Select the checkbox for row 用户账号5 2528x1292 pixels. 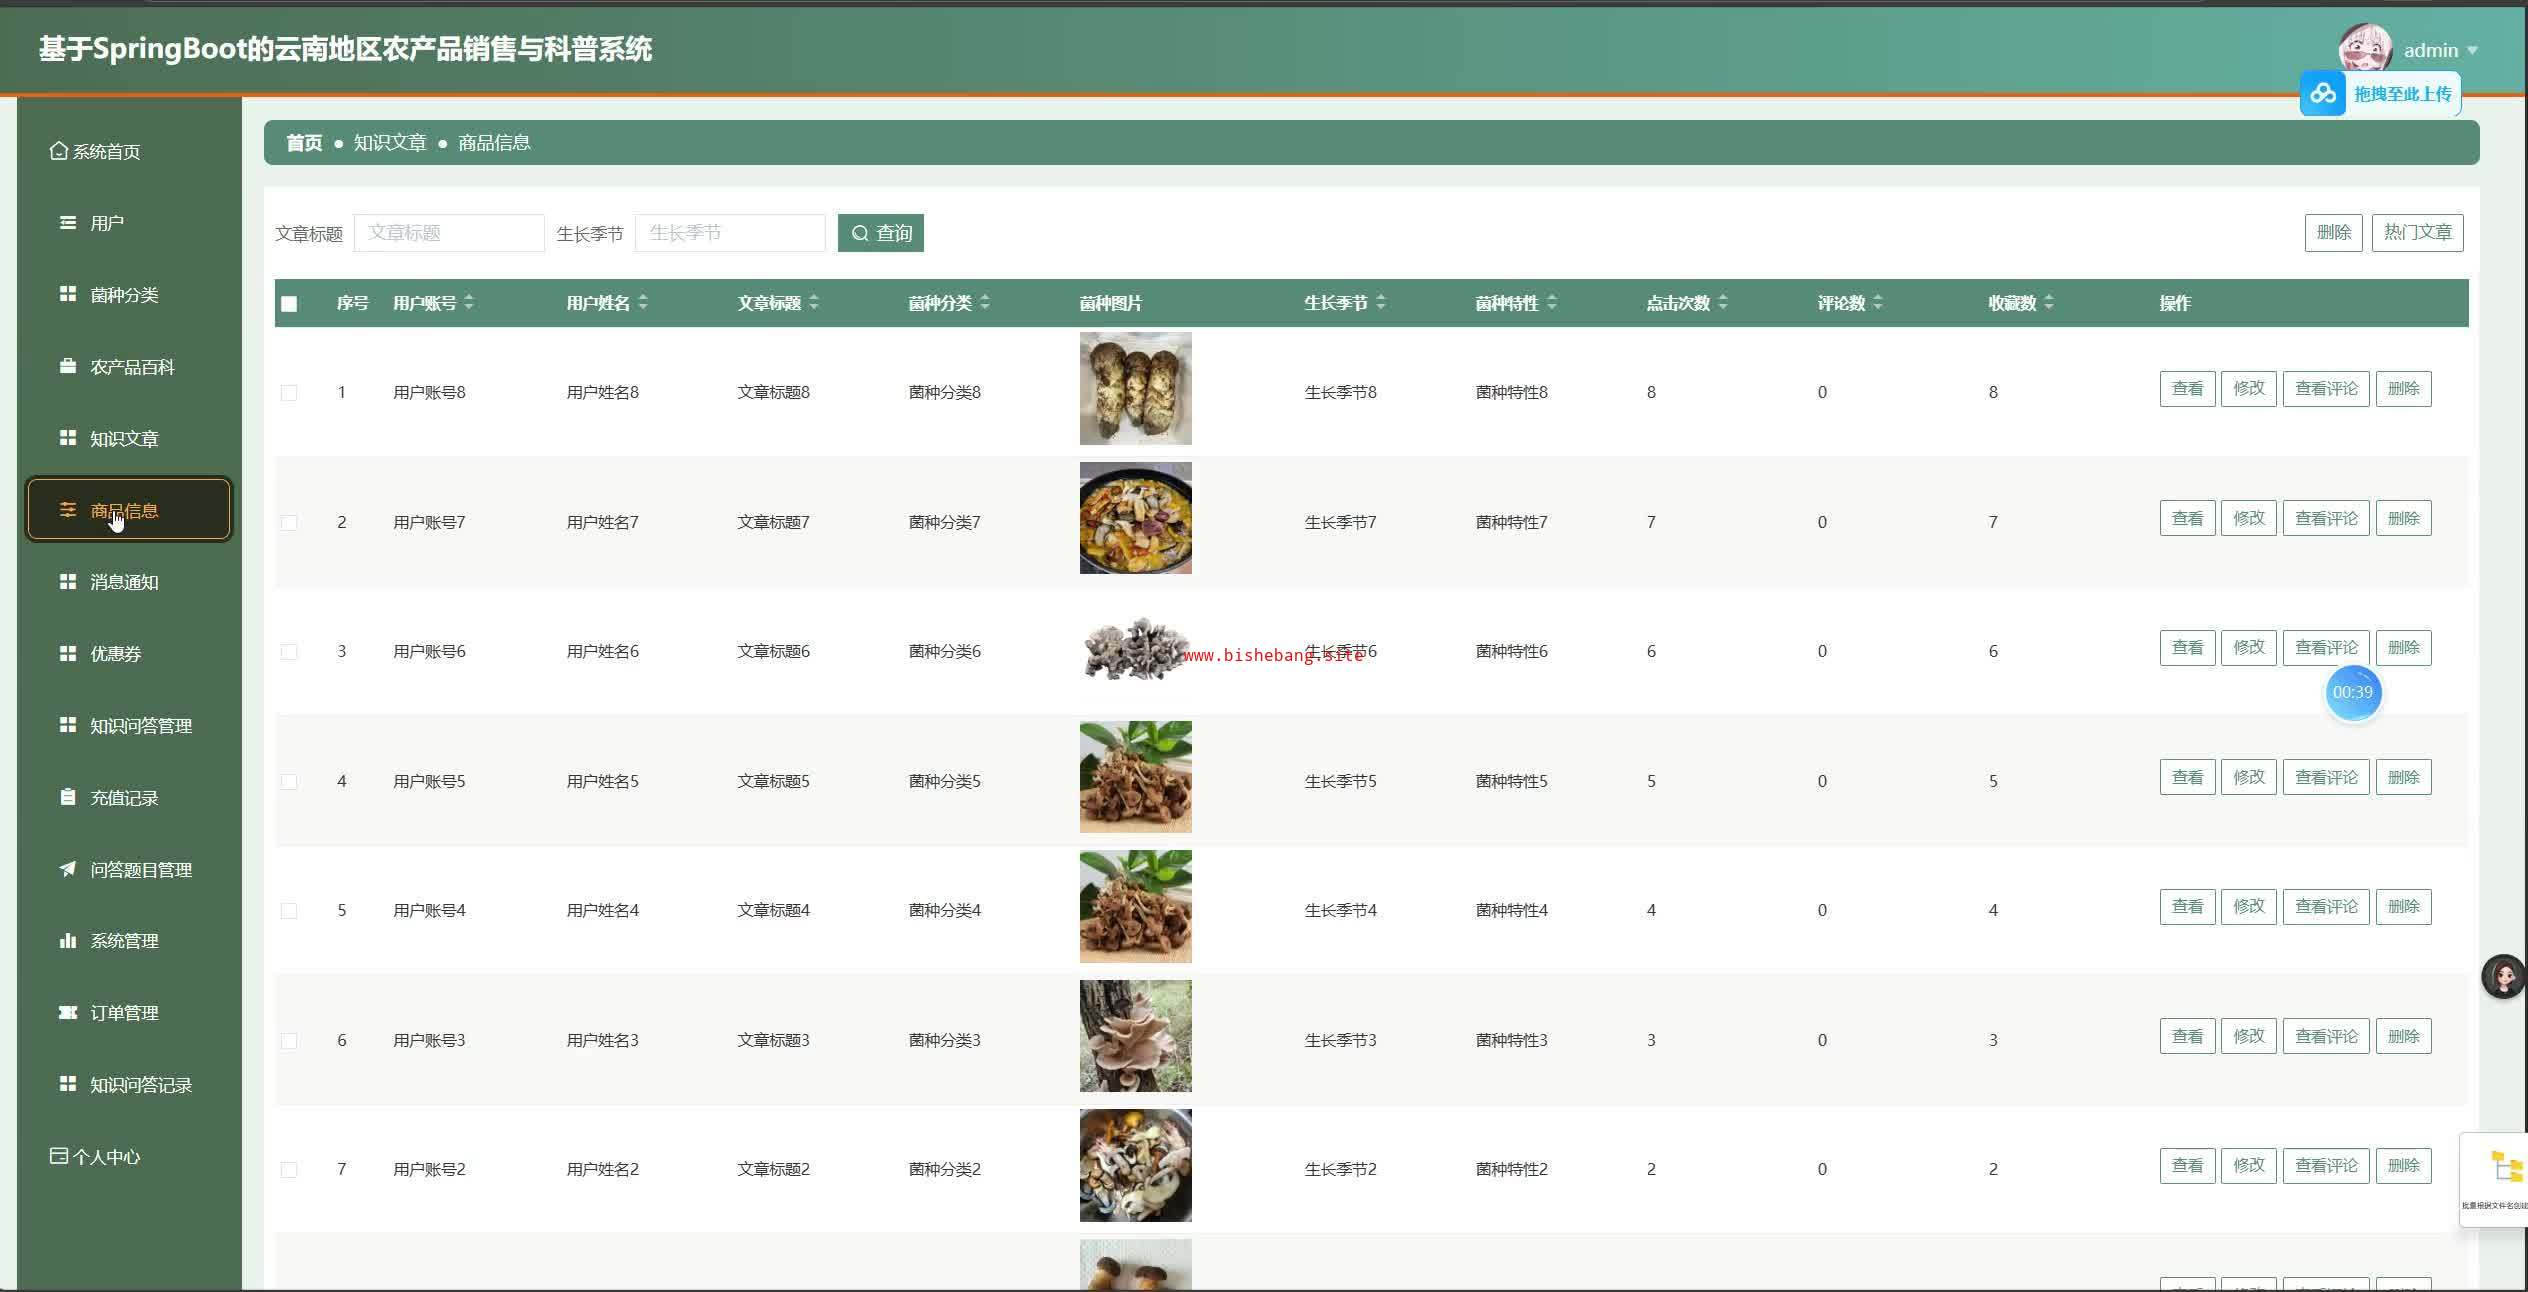click(289, 782)
